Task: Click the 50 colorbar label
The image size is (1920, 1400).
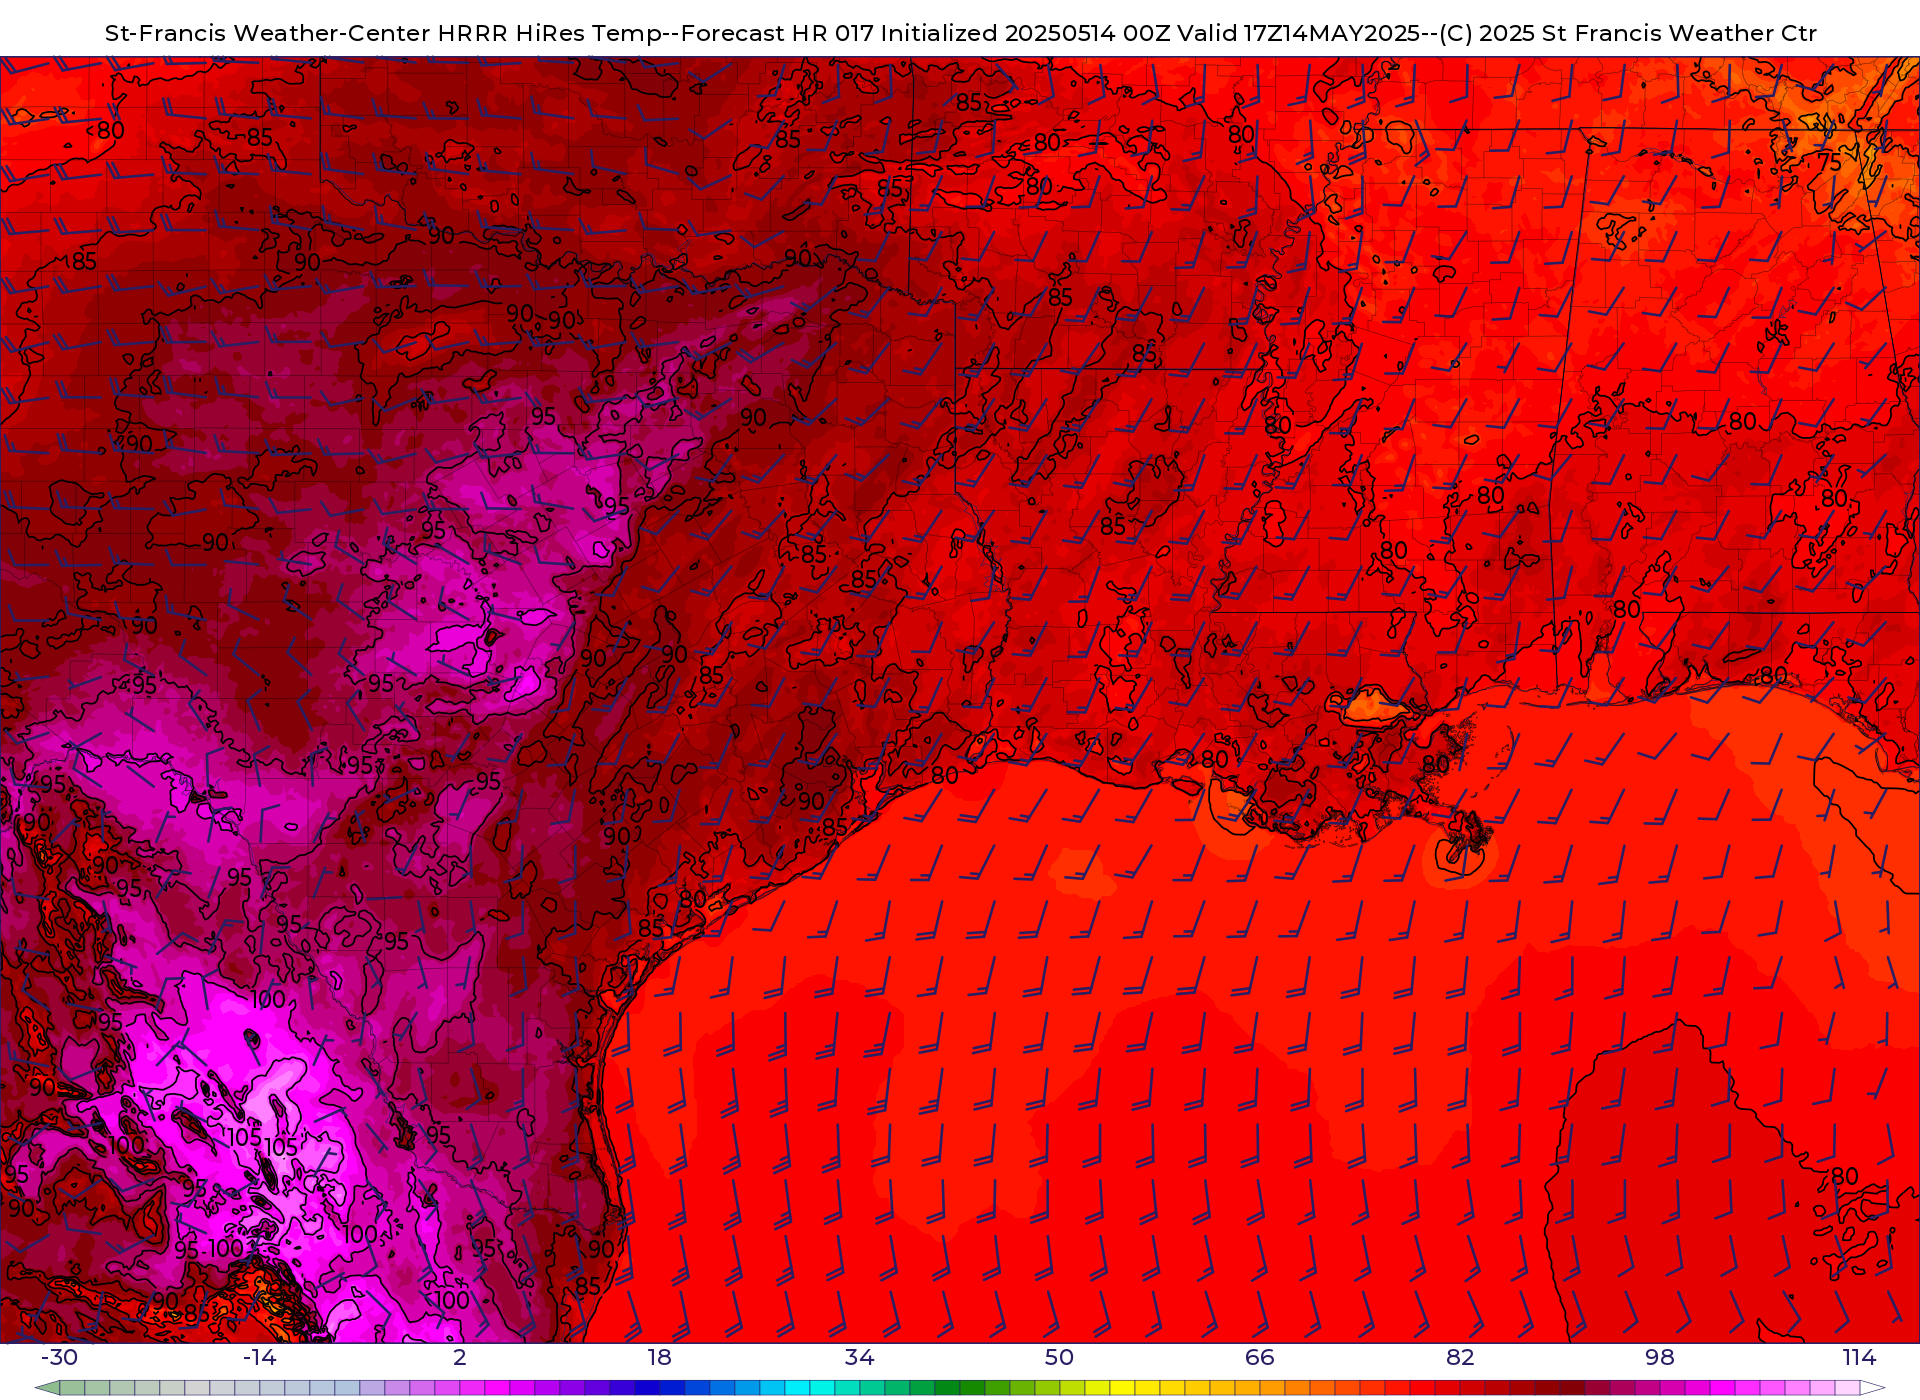Action: (x=1059, y=1357)
